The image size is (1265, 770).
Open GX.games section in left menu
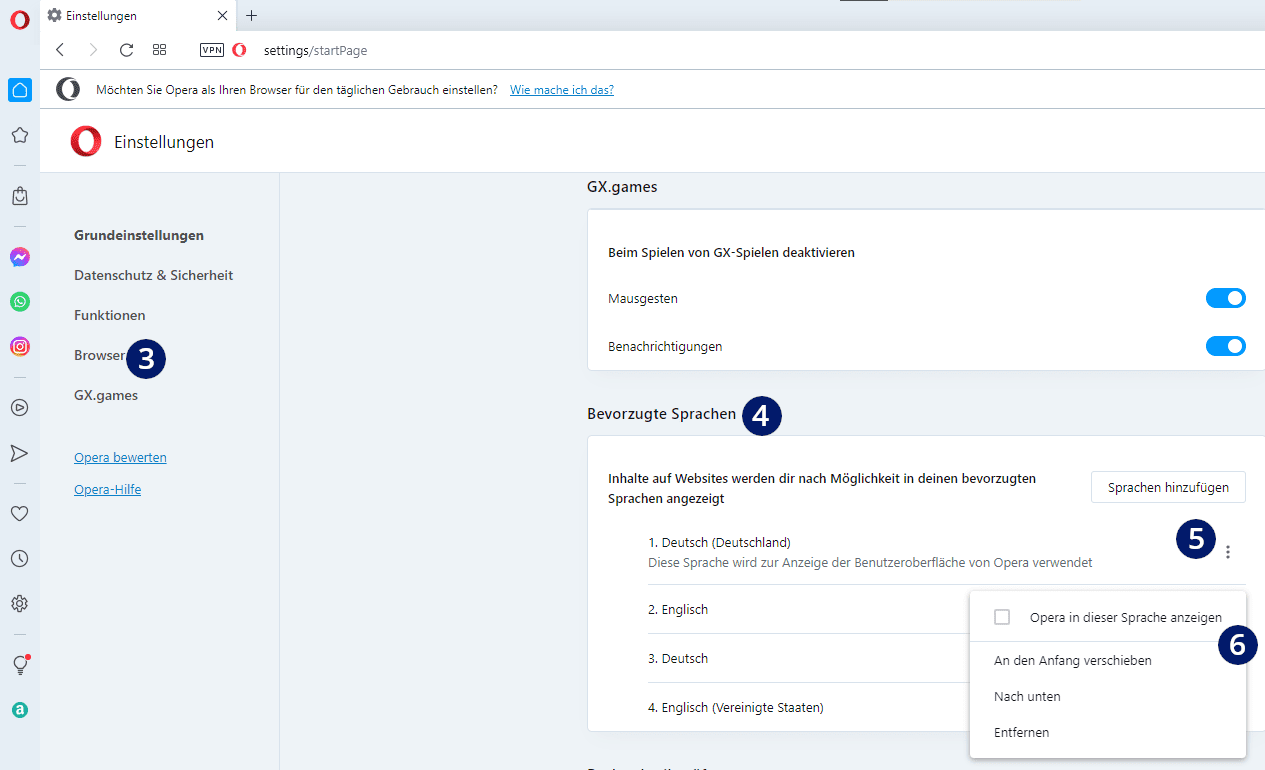point(106,395)
